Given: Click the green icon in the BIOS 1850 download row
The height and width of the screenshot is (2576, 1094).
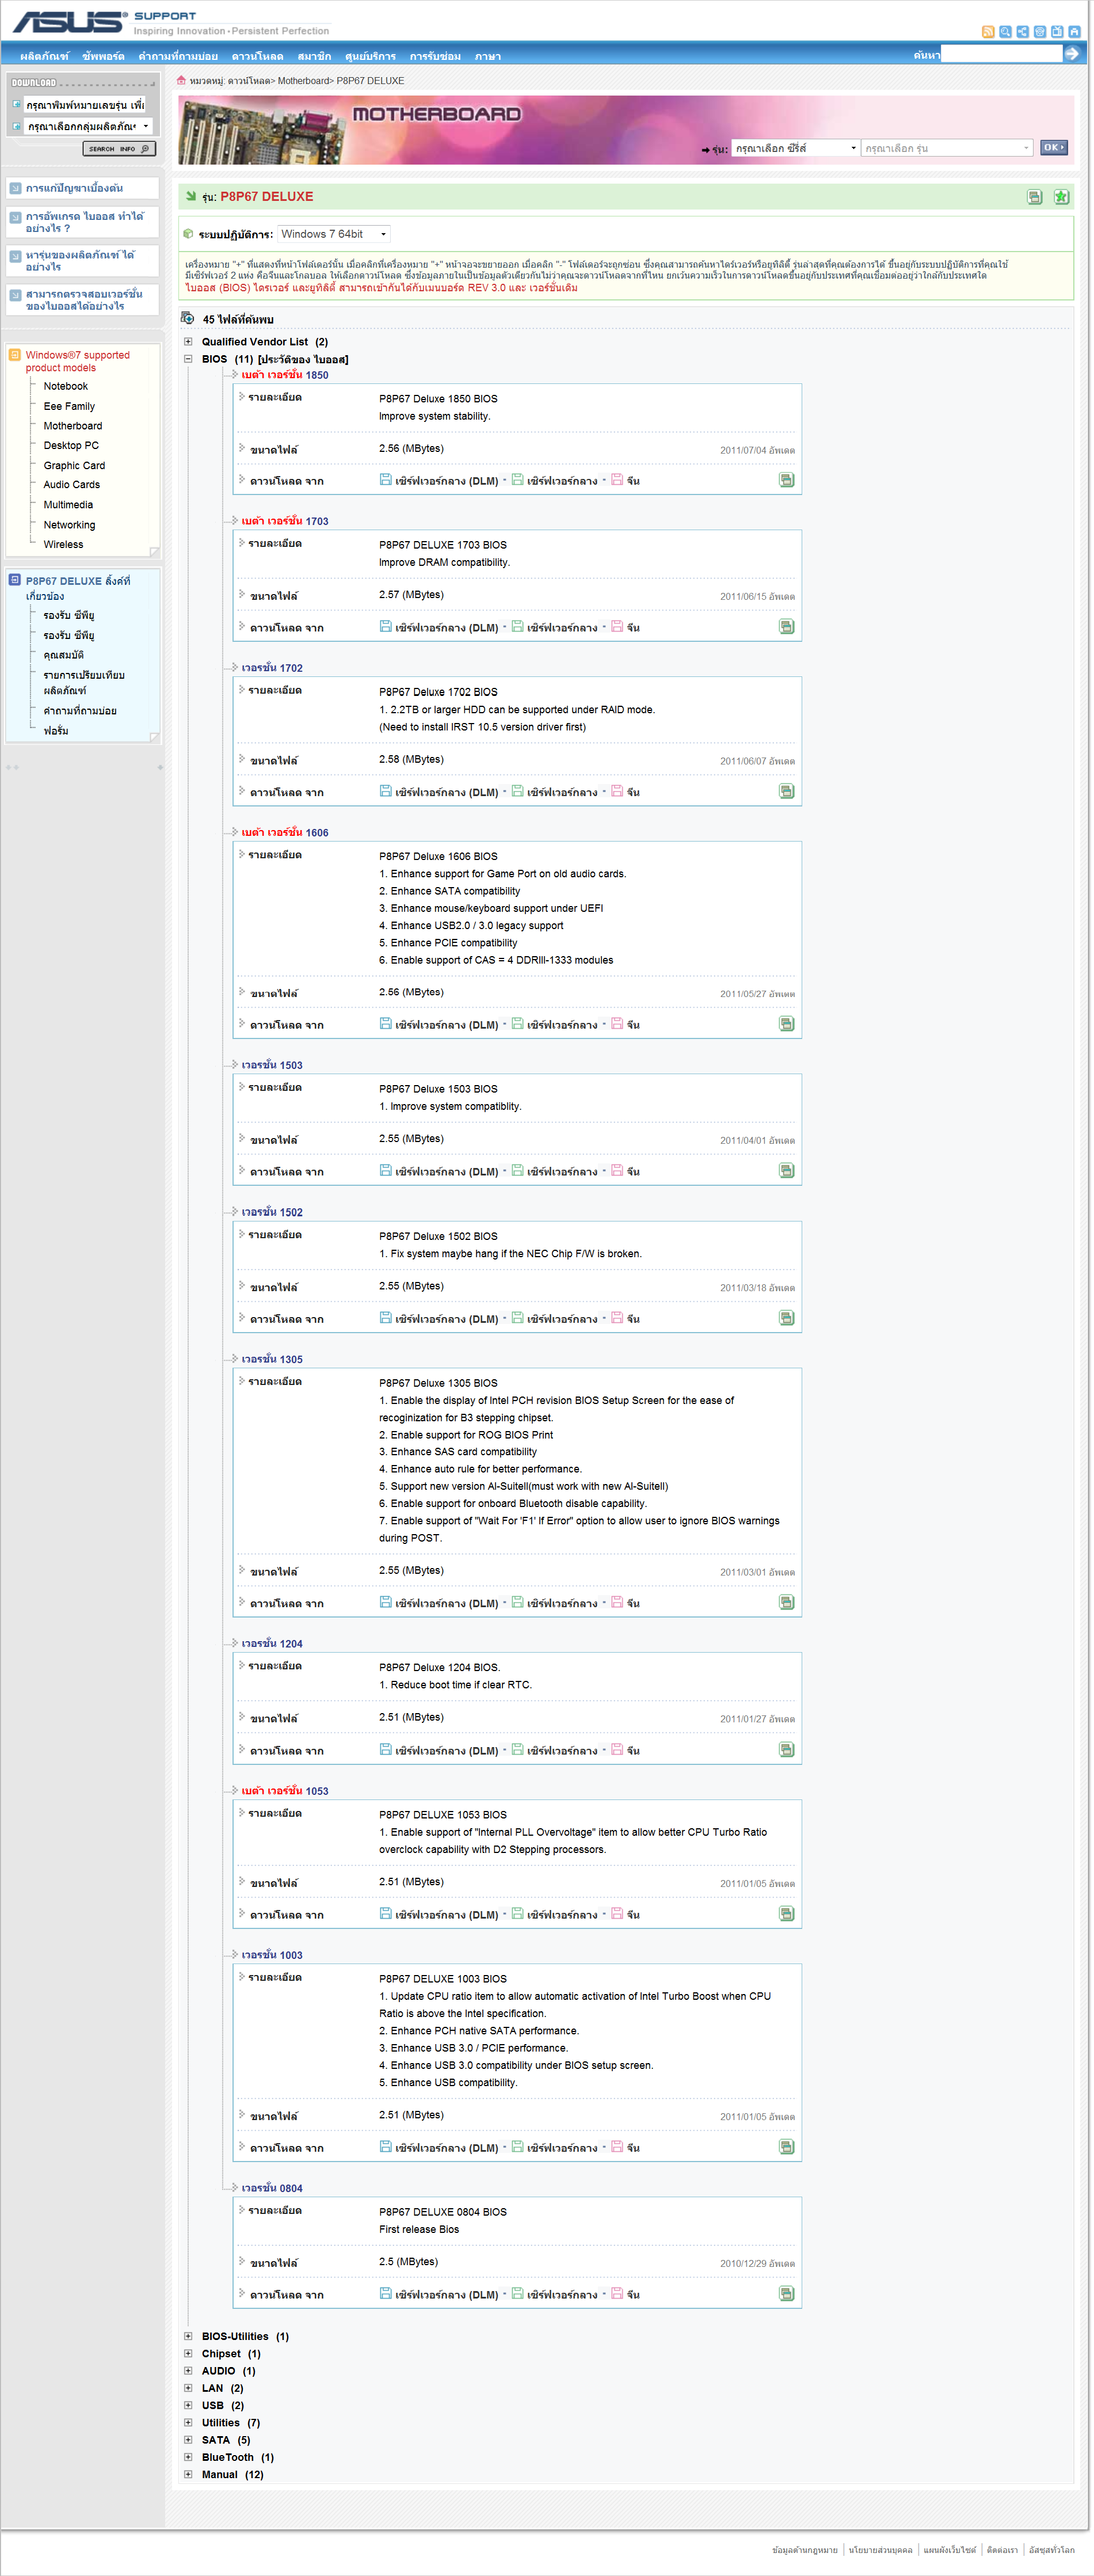Looking at the screenshot, I should [786, 480].
